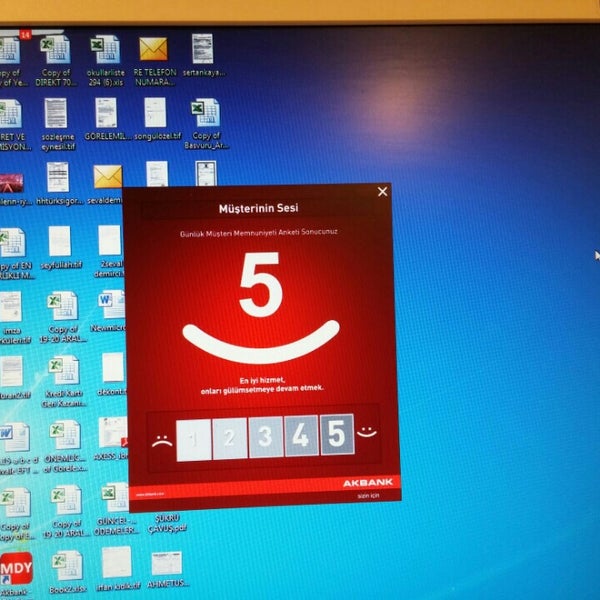The image size is (600, 600).
Task: Open the Copy of DIREKT 70 Excel file
Action: (56, 60)
